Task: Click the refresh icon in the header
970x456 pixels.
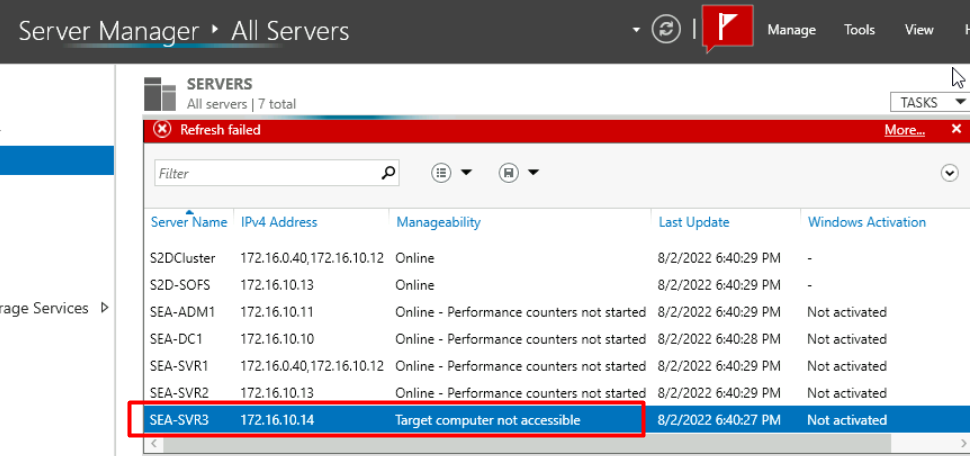Action: [x=666, y=29]
